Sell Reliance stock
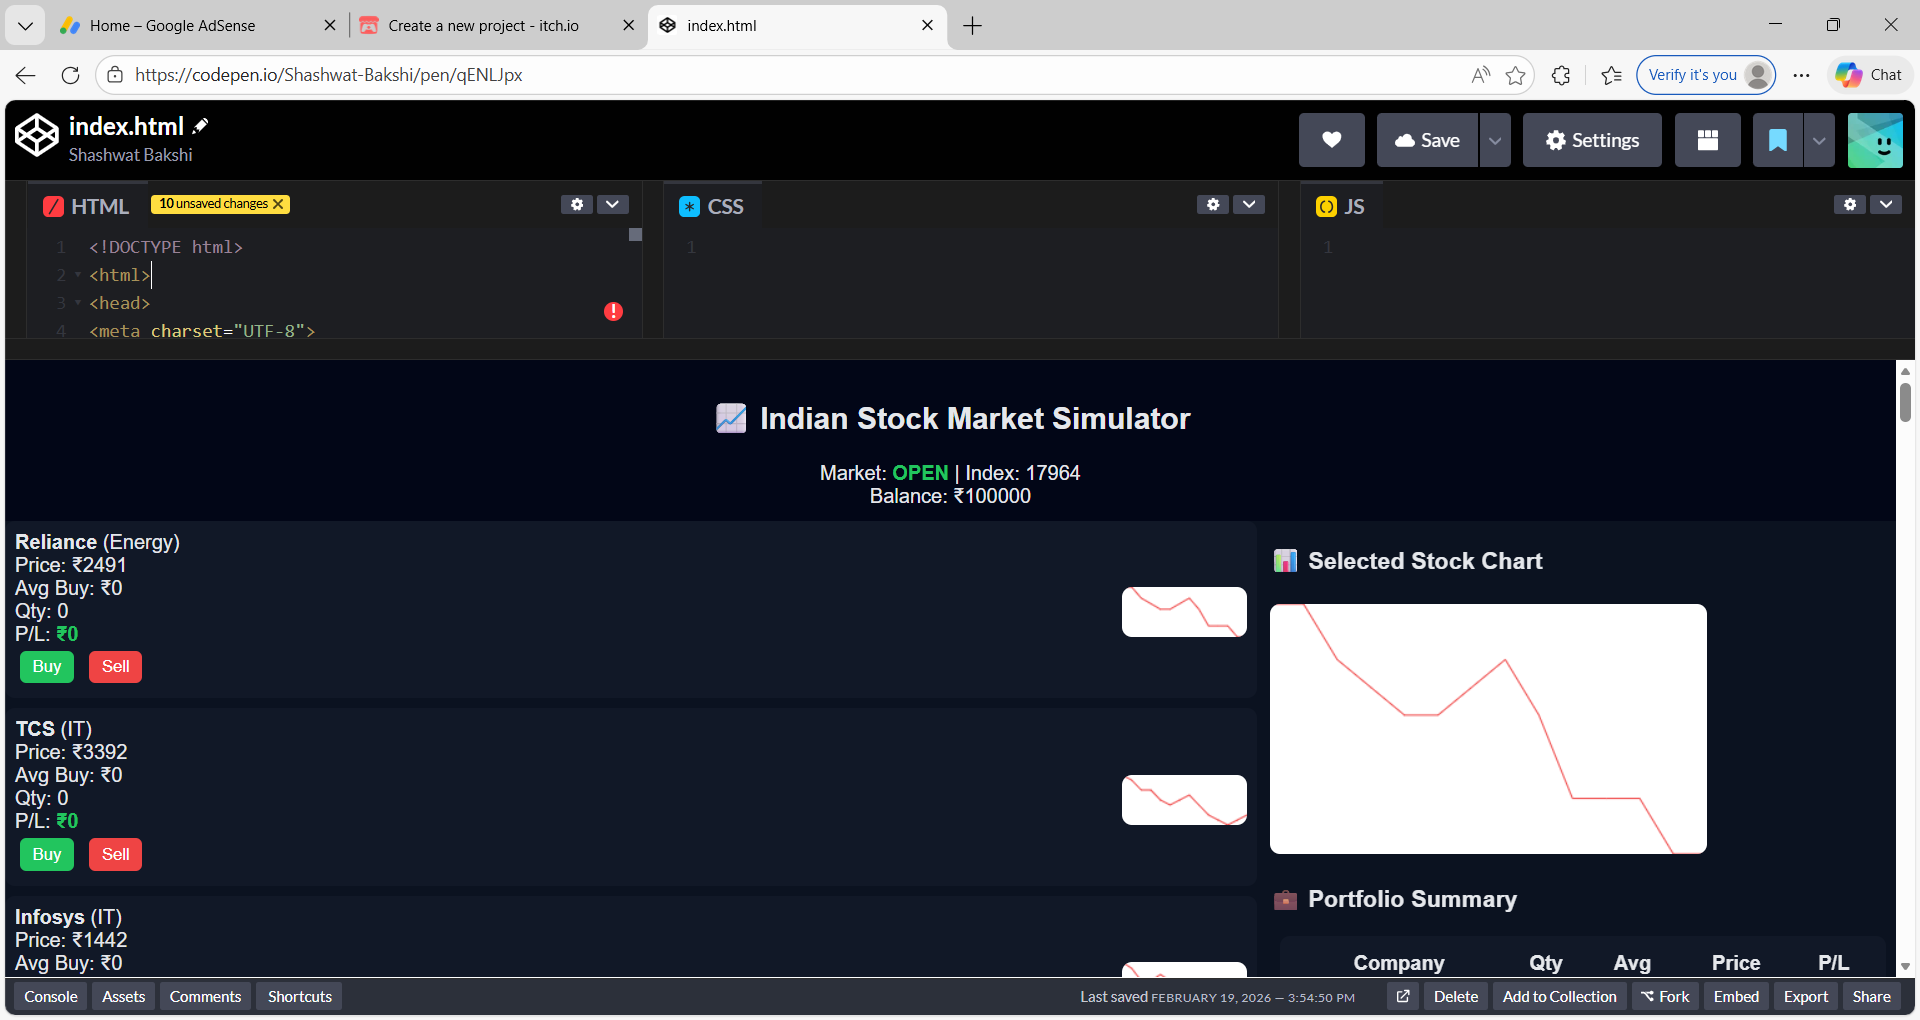 pos(115,667)
